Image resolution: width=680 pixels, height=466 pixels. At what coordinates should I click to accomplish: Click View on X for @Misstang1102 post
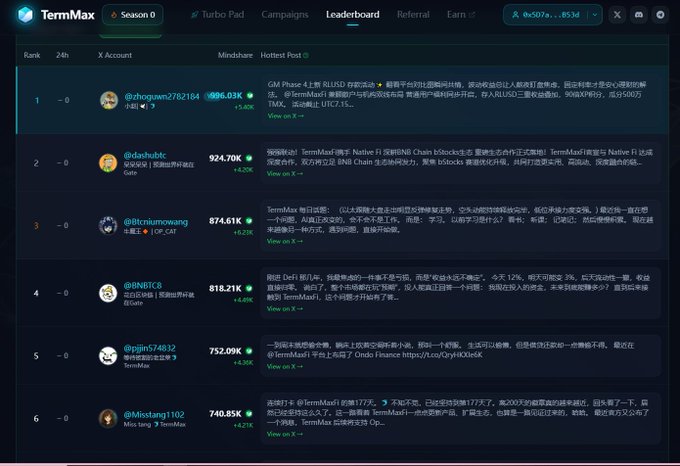point(285,434)
